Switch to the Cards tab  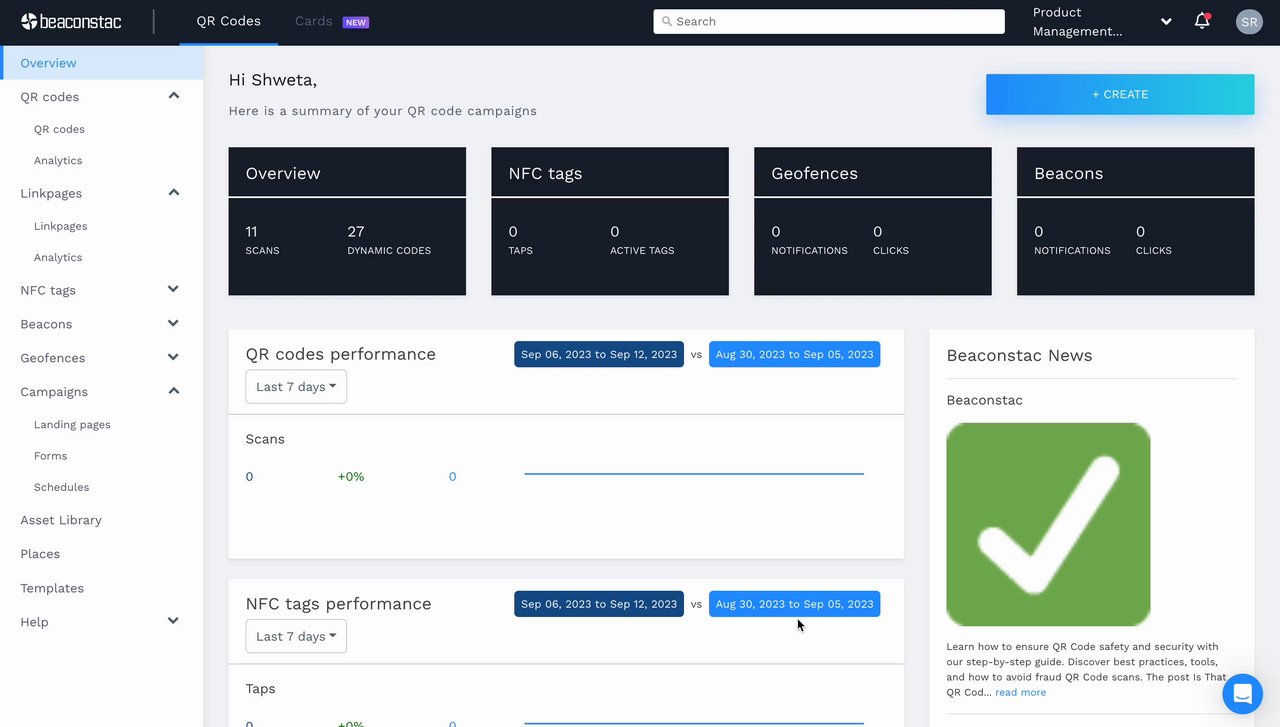pyautogui.click(x=313, y=21)
